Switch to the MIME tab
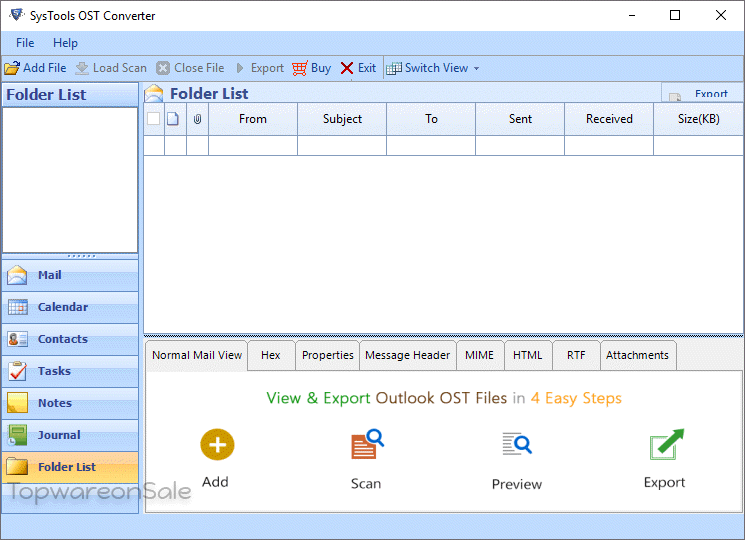745x540 pixels. pyautogui.click(x=479, y=355)
